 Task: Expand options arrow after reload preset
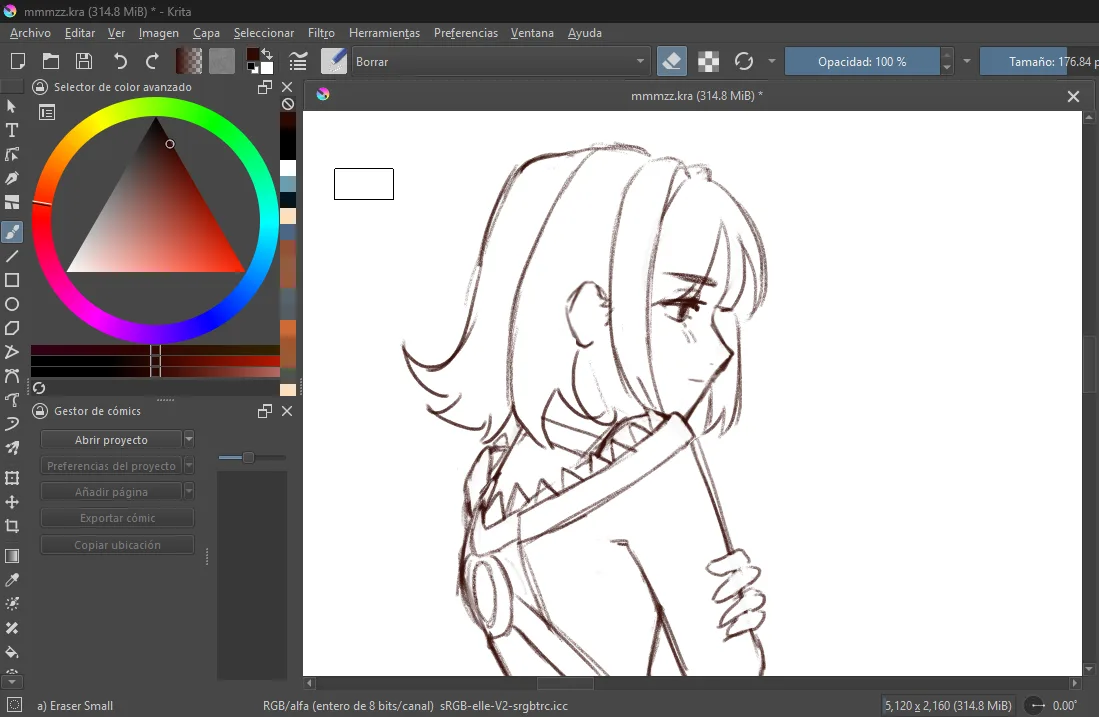[772, 61]
